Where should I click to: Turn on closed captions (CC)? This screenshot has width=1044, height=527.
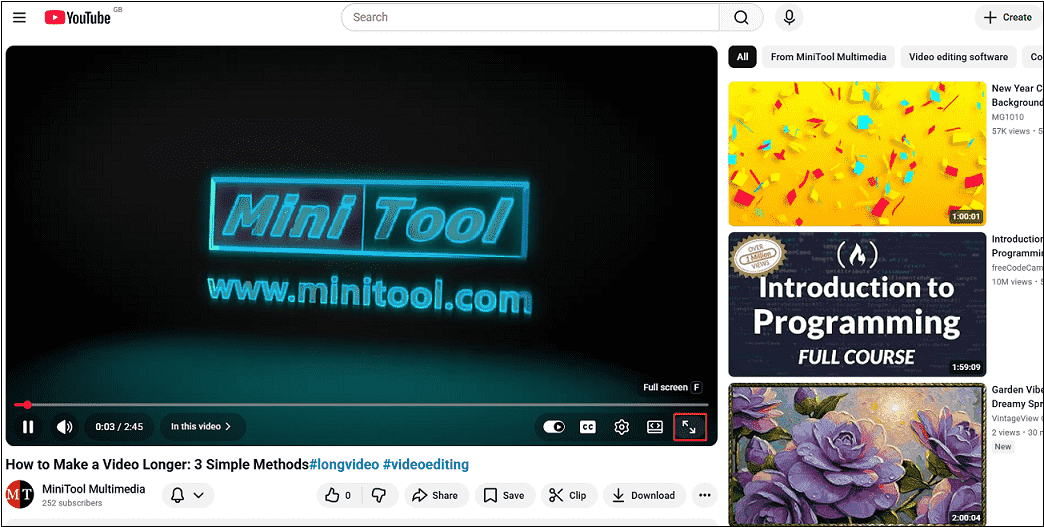click(x=587, y=427)
